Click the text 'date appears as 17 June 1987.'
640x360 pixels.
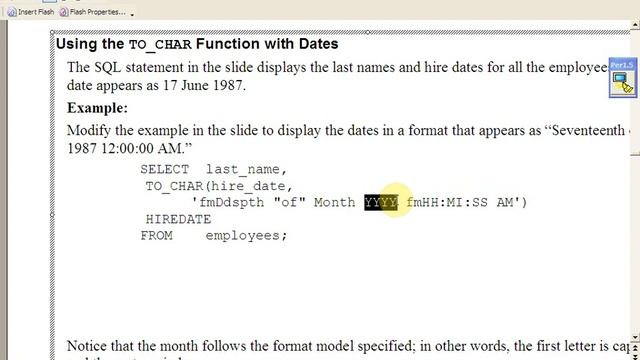[x=156, y=86]
